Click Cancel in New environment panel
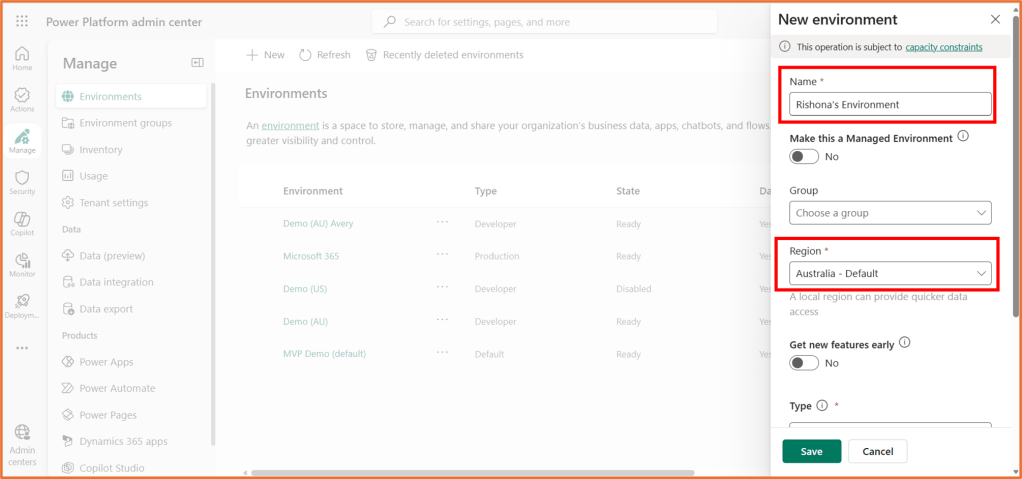This screenshot has height=479, width=1022. tap(877, 452)
